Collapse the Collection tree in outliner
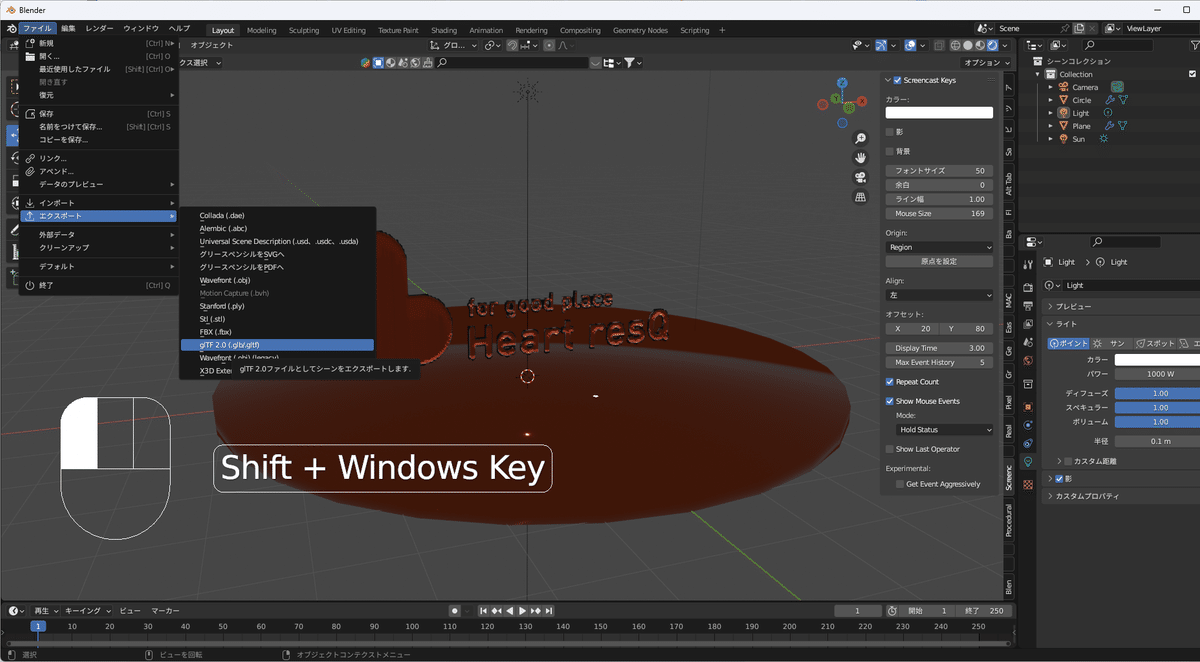 pos(1039,74)
